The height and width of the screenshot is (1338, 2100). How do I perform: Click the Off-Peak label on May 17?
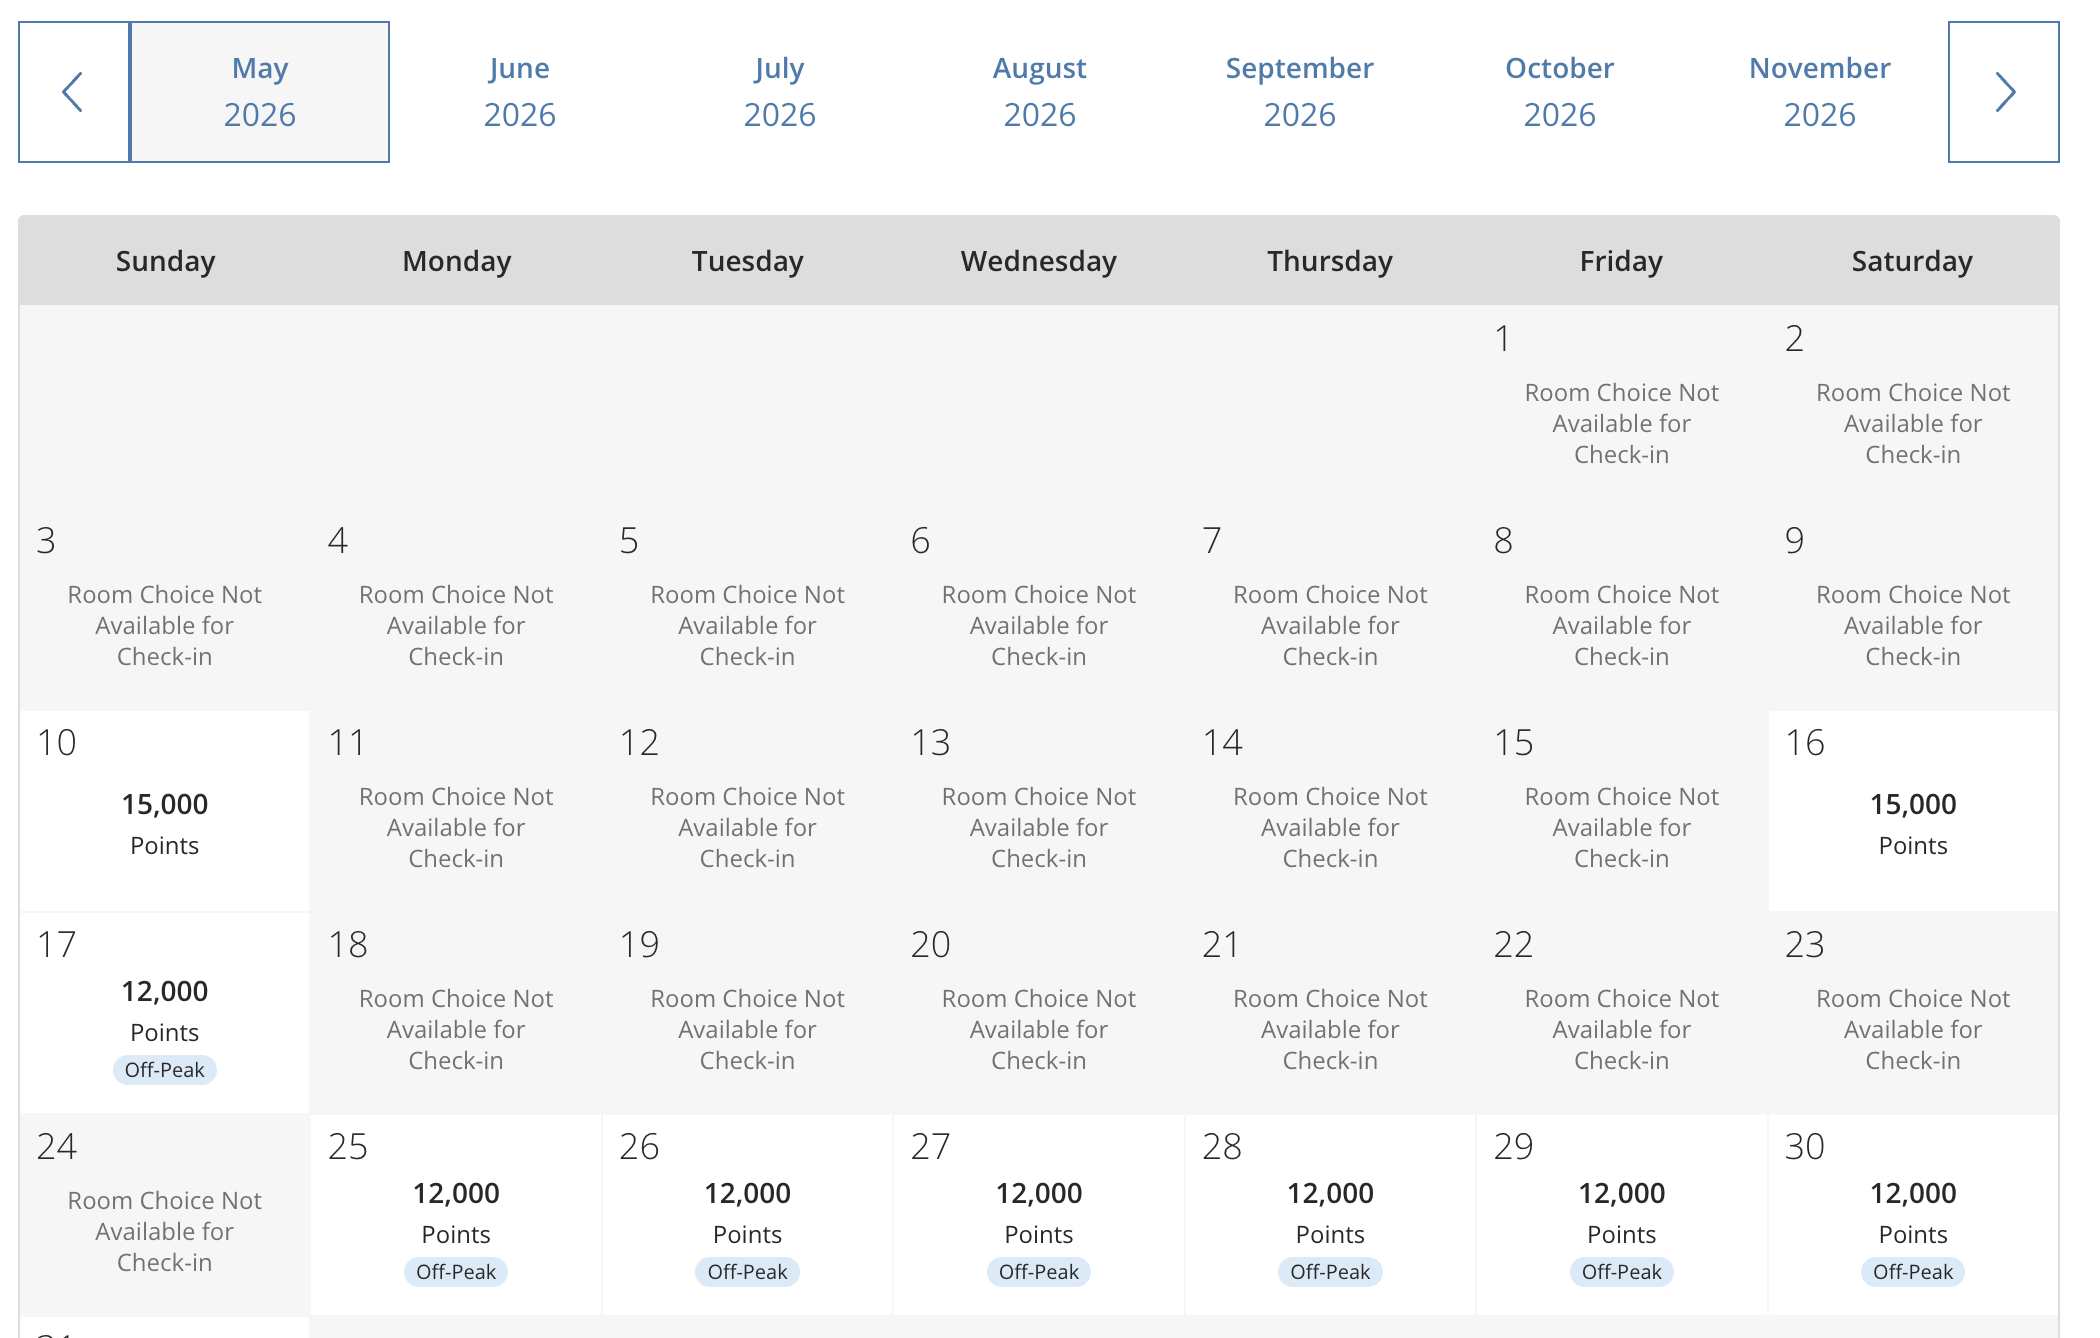pyautogui.click(x=165, y=1070)
